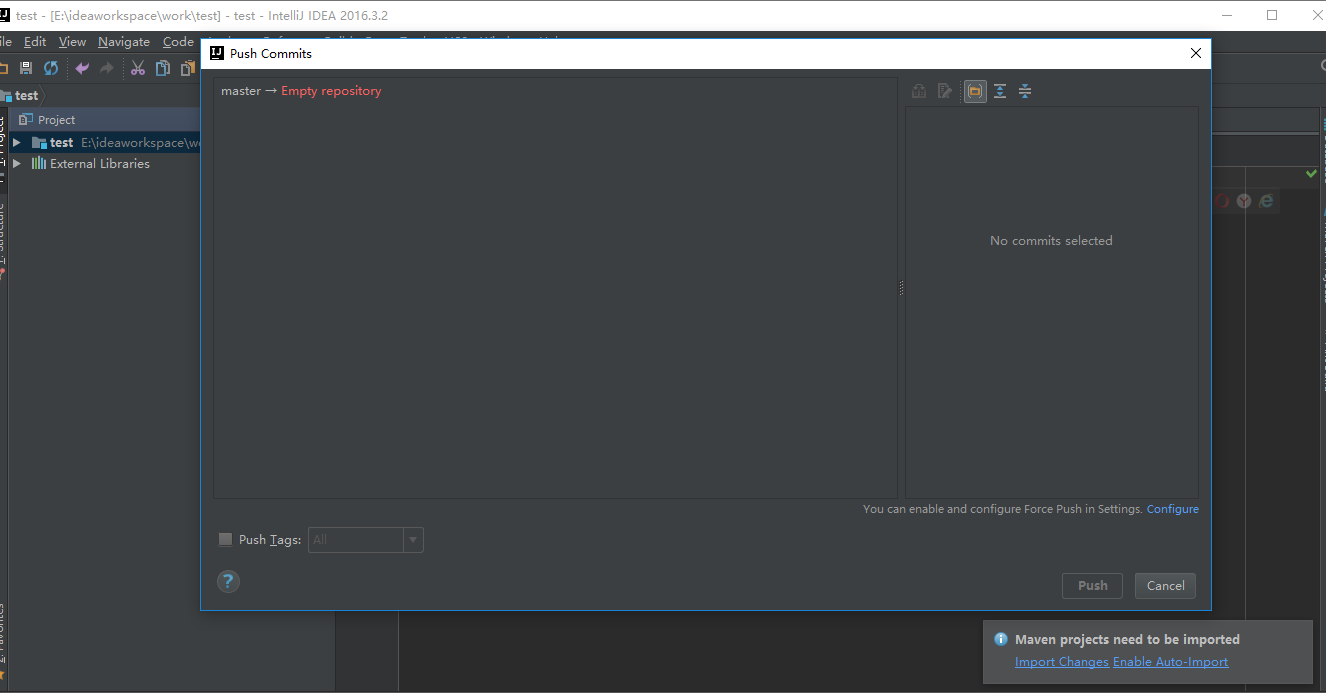The width and height of the screenshot is (1326, 693).
Task: Expand the test project tree node
Action: pyautogui.click(x=16, y=143)
